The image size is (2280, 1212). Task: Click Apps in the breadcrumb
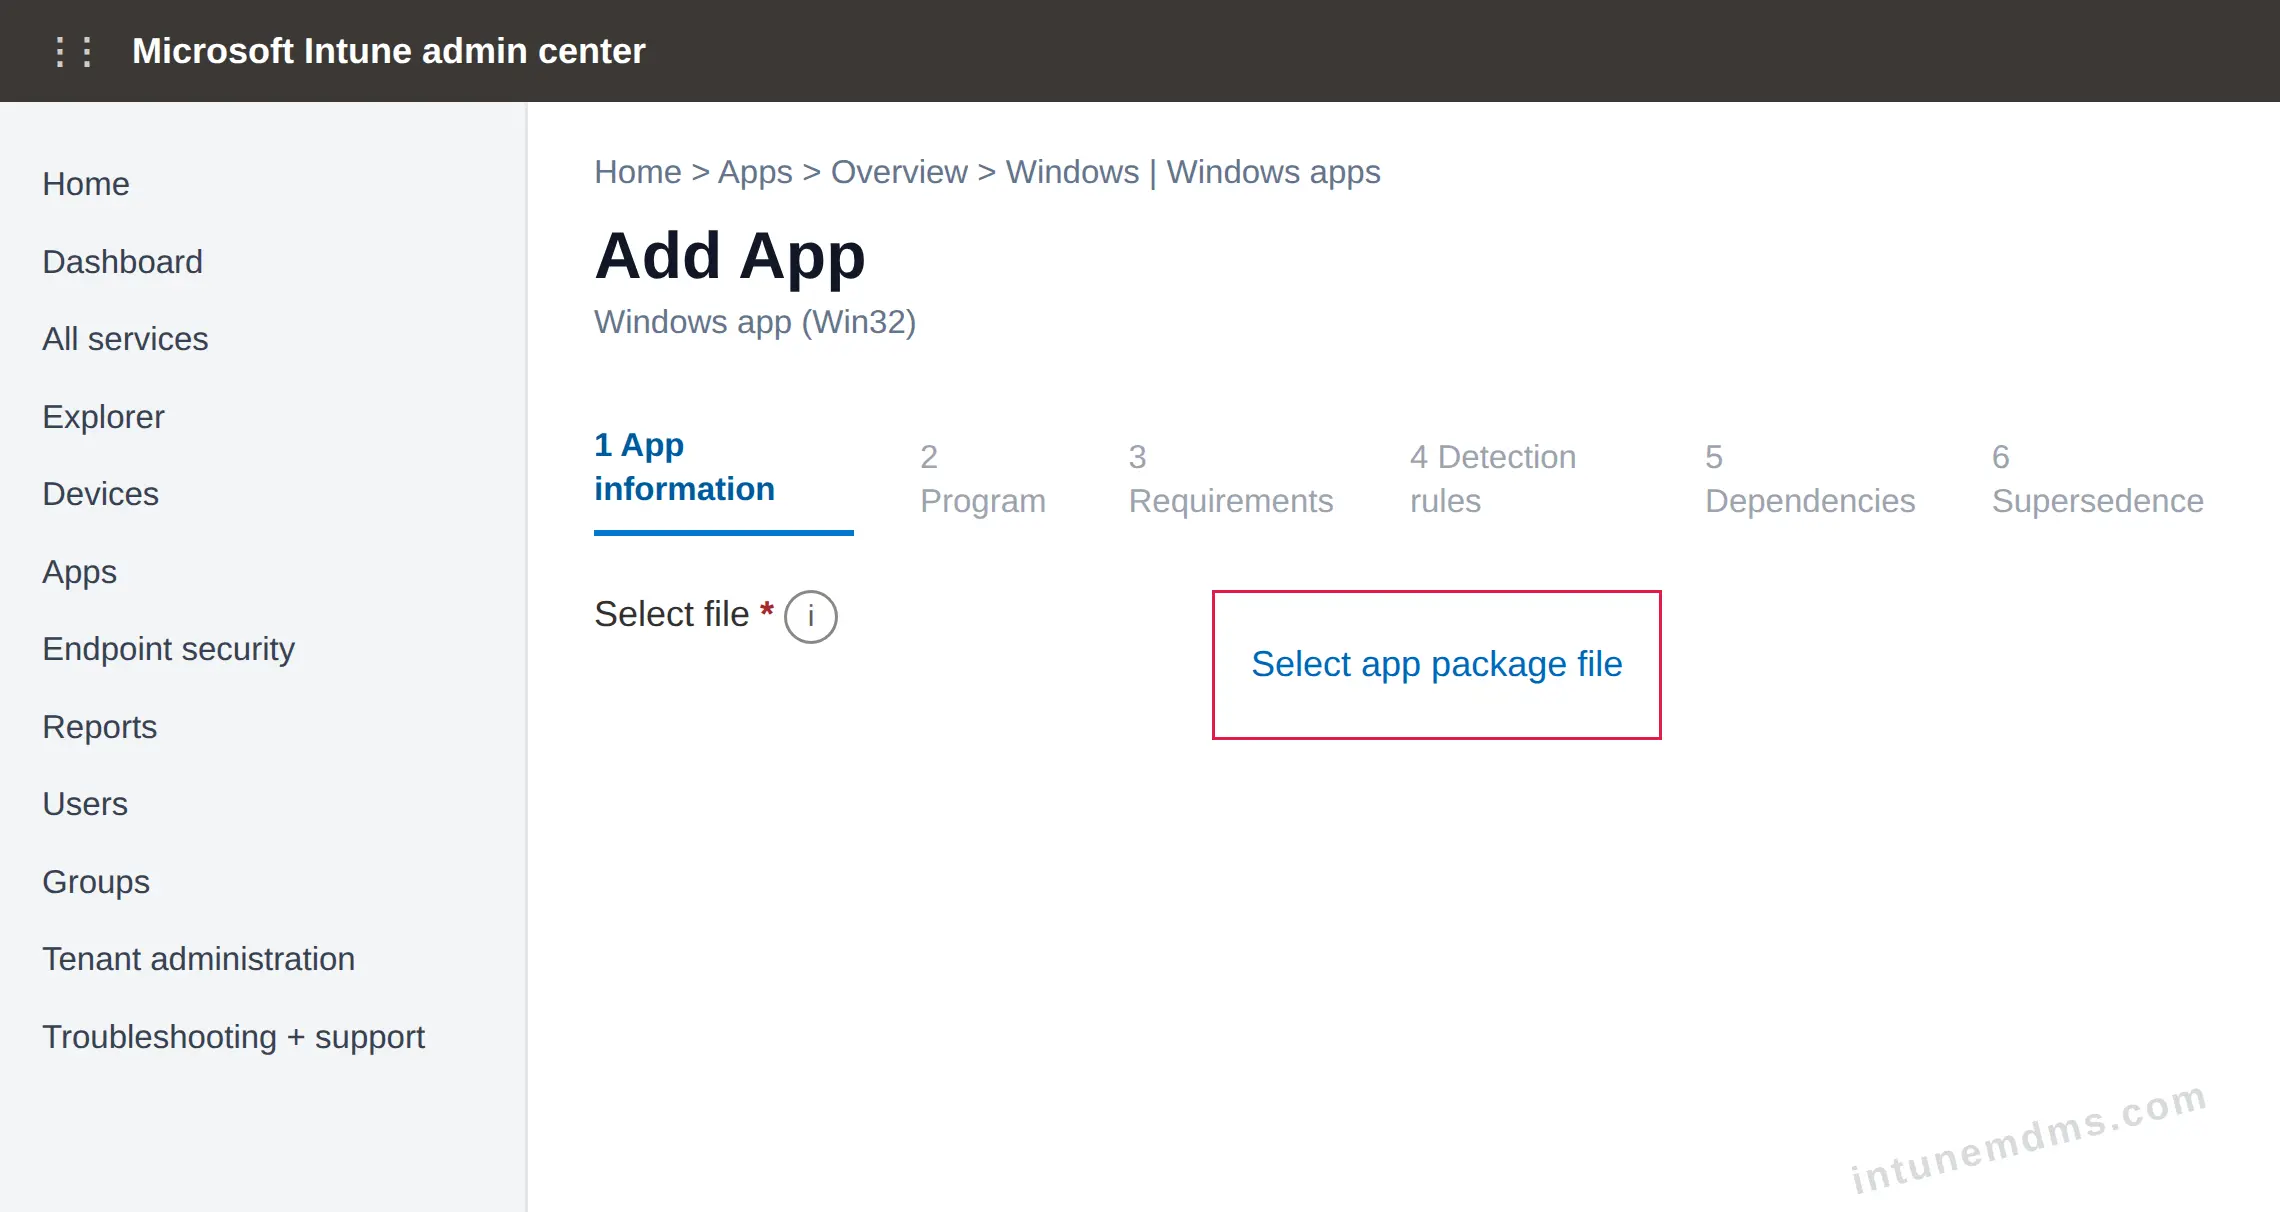tap(755, 172)
